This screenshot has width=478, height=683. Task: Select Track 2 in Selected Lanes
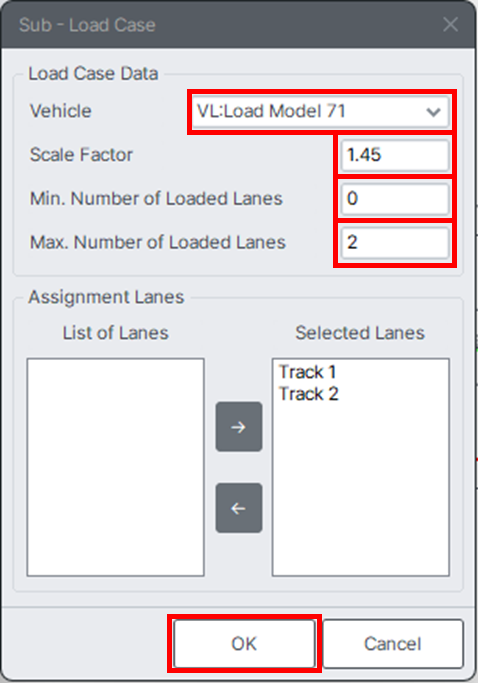click(x=308, y=394)
